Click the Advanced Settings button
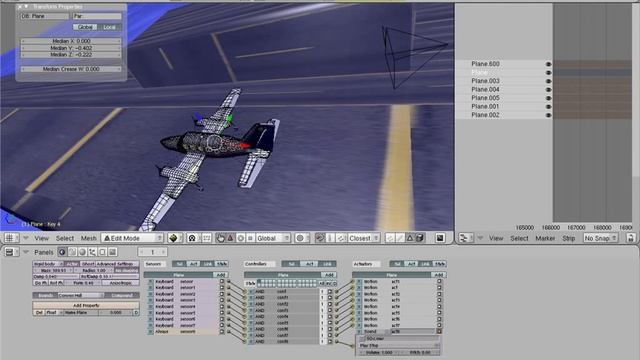Image resolution: width=640 pixels, height=360 pixels. (x=118, y=264)
